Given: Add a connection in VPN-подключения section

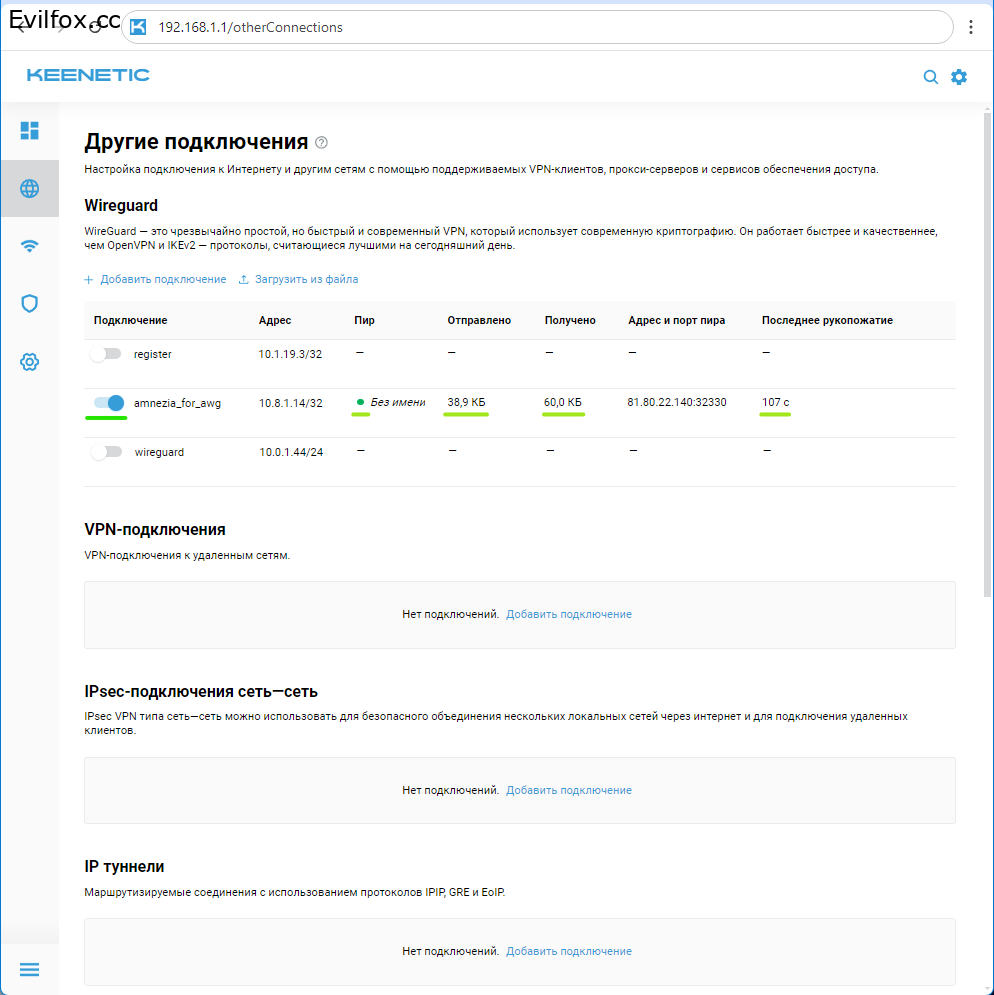Looking at the screenshot, I should (x=569, y=614).
